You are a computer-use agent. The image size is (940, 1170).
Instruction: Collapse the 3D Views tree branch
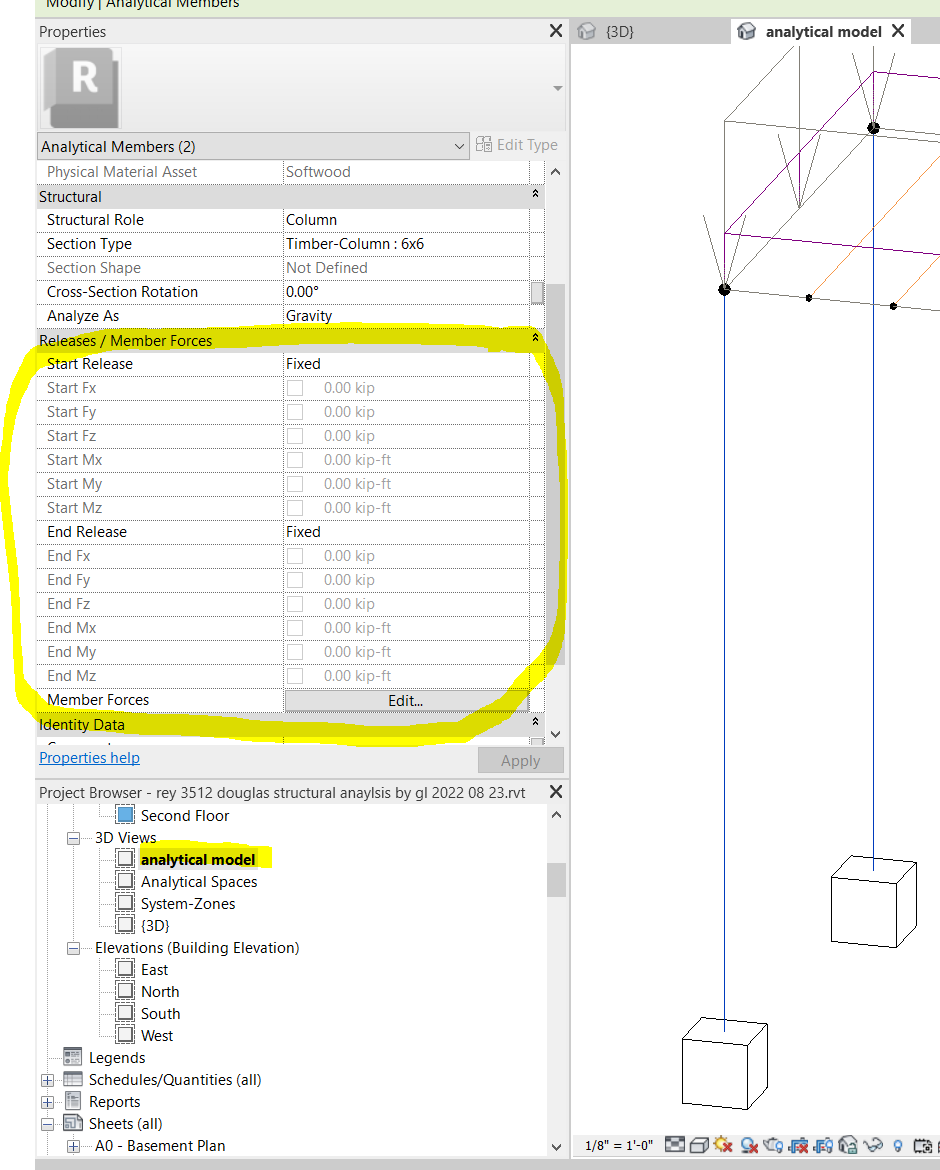click(x=72, y=837)
